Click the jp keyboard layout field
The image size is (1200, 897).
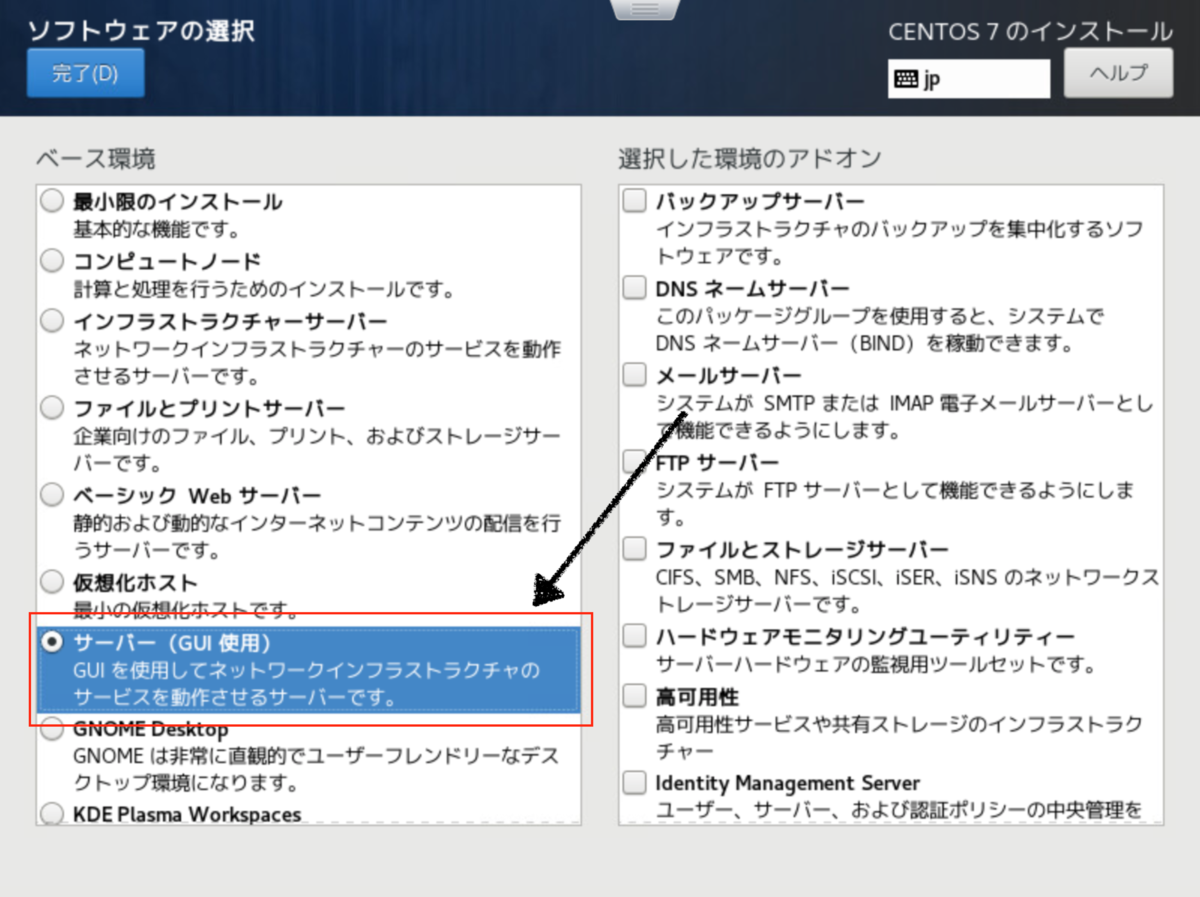(969, 79)
